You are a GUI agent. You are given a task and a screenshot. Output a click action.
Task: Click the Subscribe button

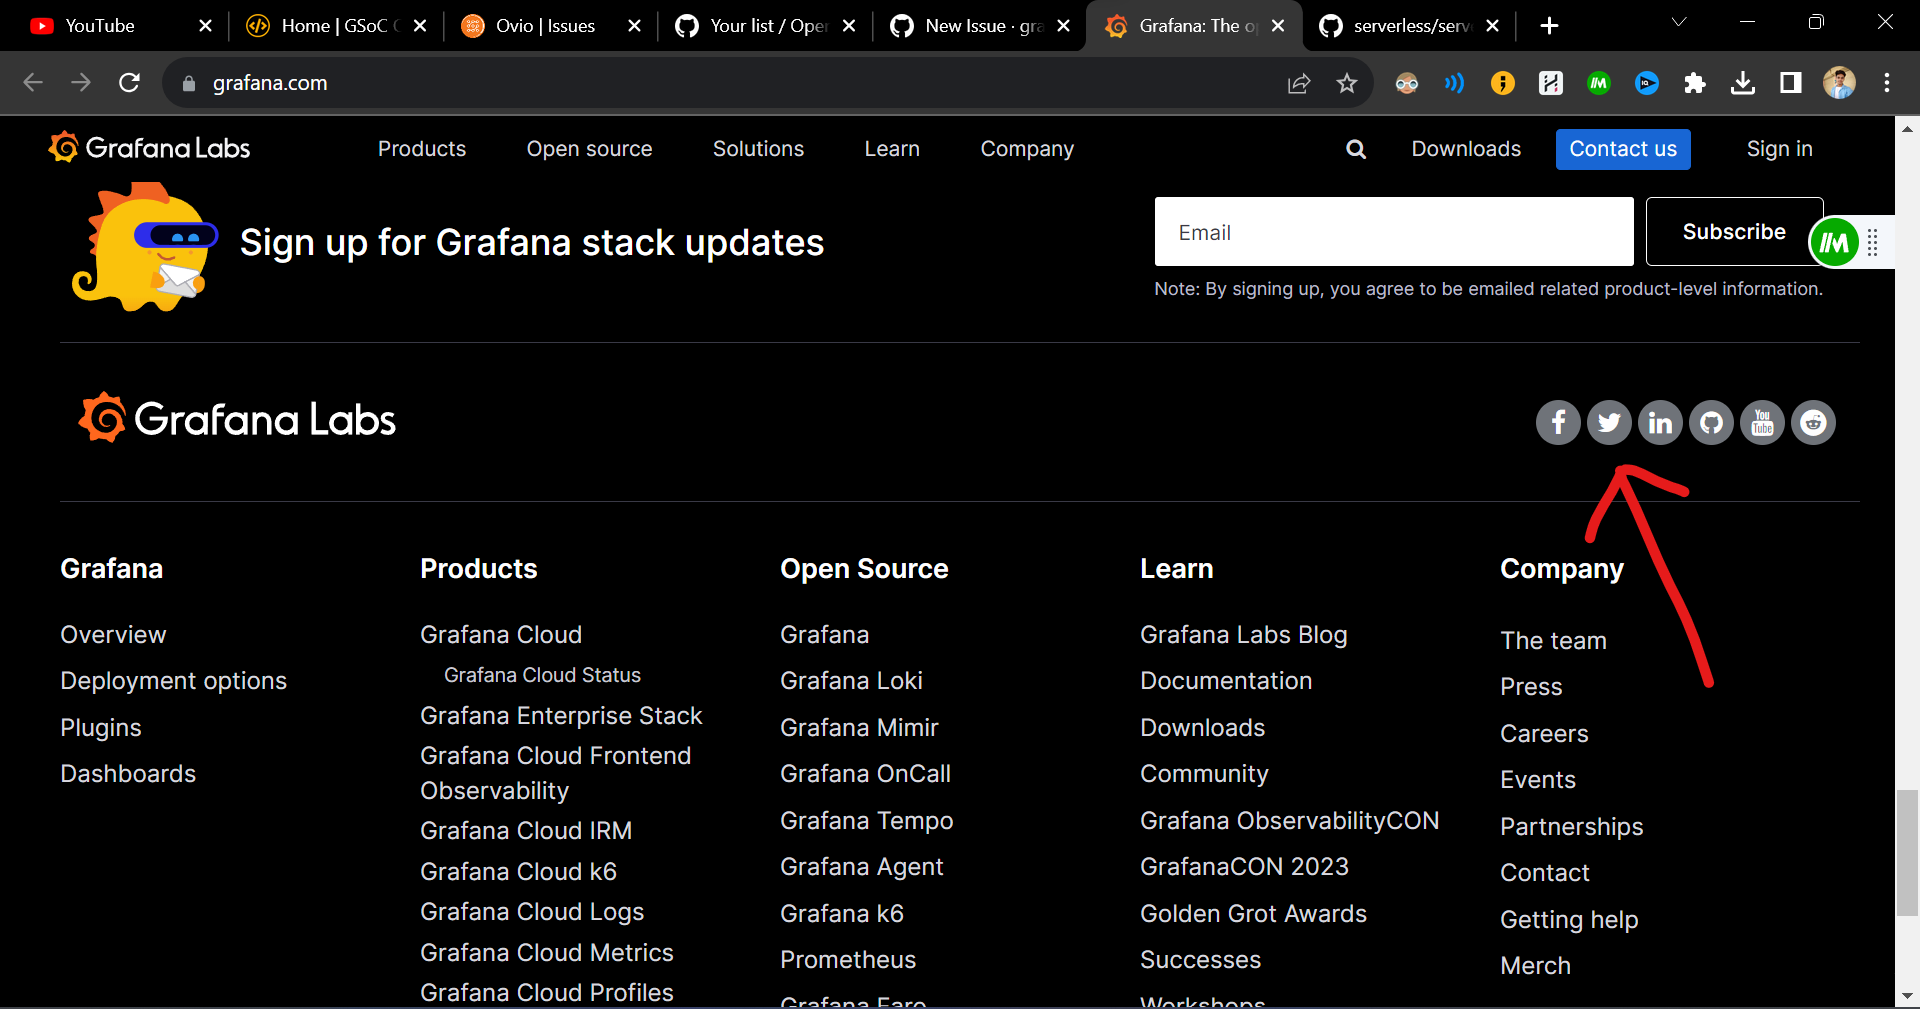pos(1734,231)
